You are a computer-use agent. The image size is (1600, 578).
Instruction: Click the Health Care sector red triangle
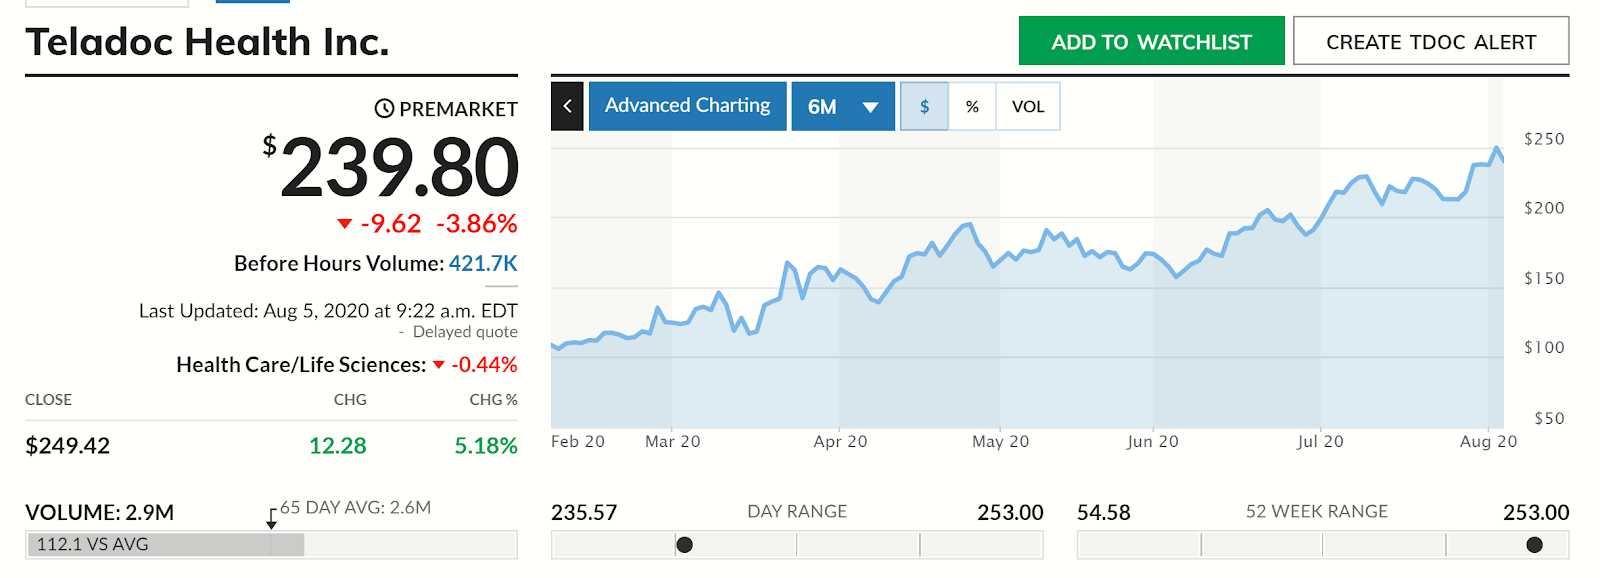(x=438, y=365)
